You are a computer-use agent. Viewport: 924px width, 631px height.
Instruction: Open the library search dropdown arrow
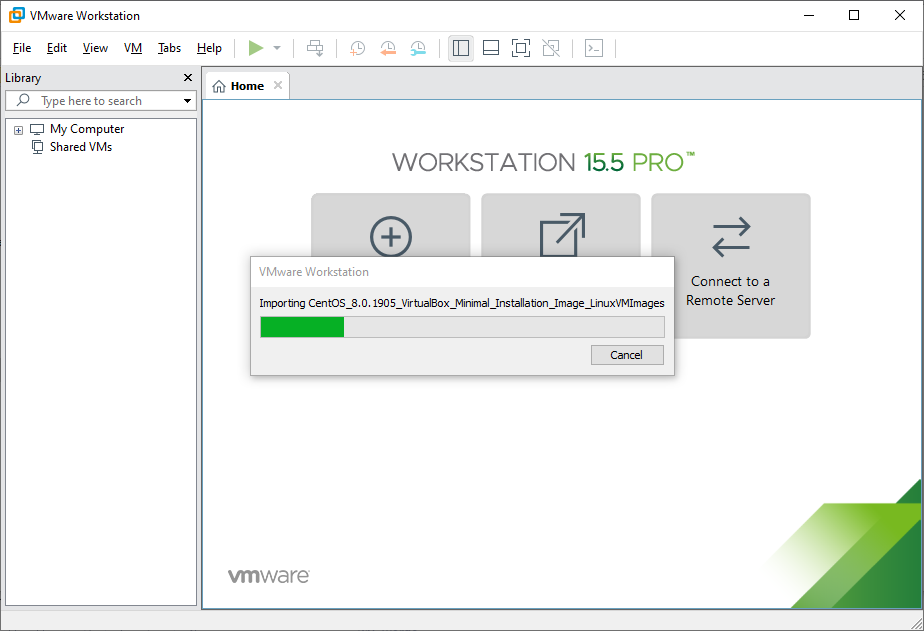point(187,101)
